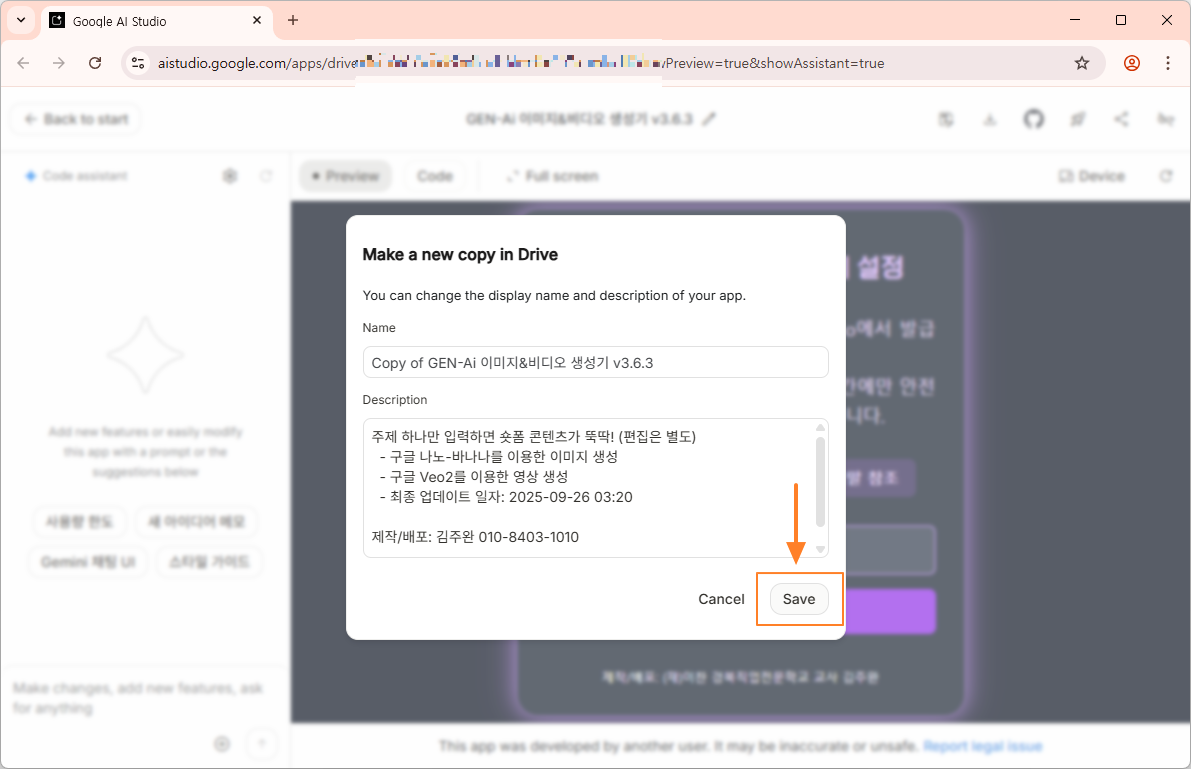Screen dimensions: 1191x769
Task: Click the 'Make a new copy in Drive' heading
Action: click(x=460, y=255)
